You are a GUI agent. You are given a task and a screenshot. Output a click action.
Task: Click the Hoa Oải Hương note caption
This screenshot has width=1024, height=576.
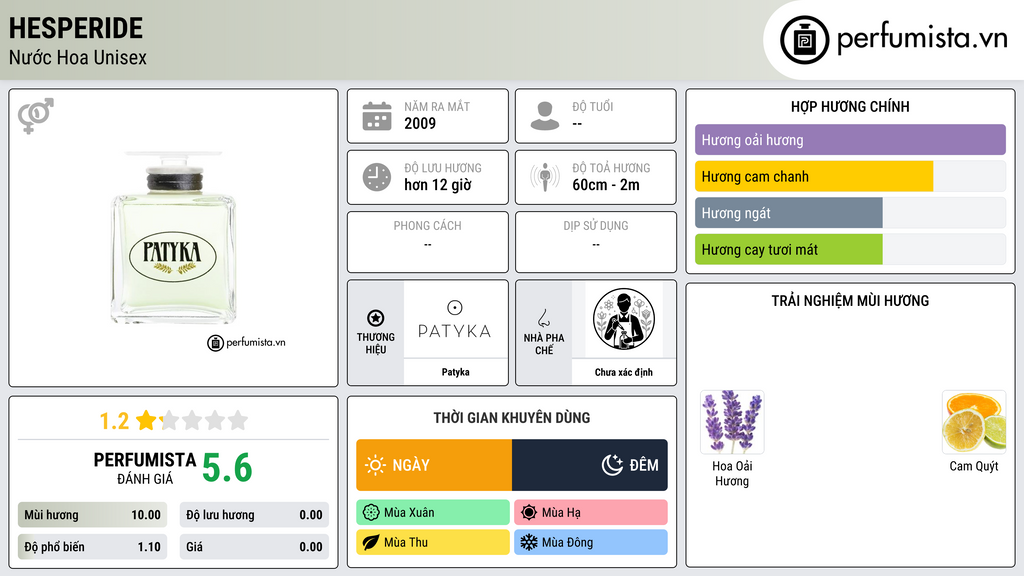click(x=732, y=473)
